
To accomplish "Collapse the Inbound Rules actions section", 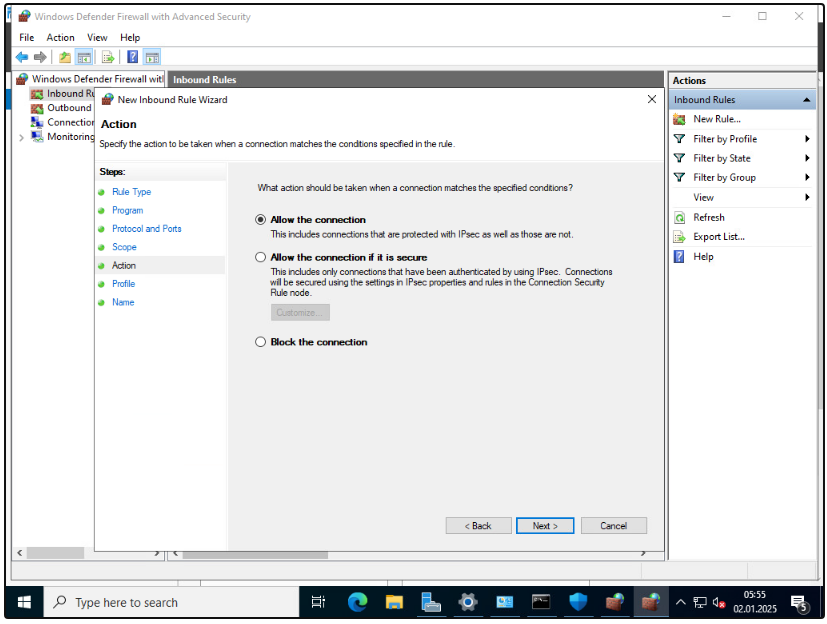I will click(806, 100).
